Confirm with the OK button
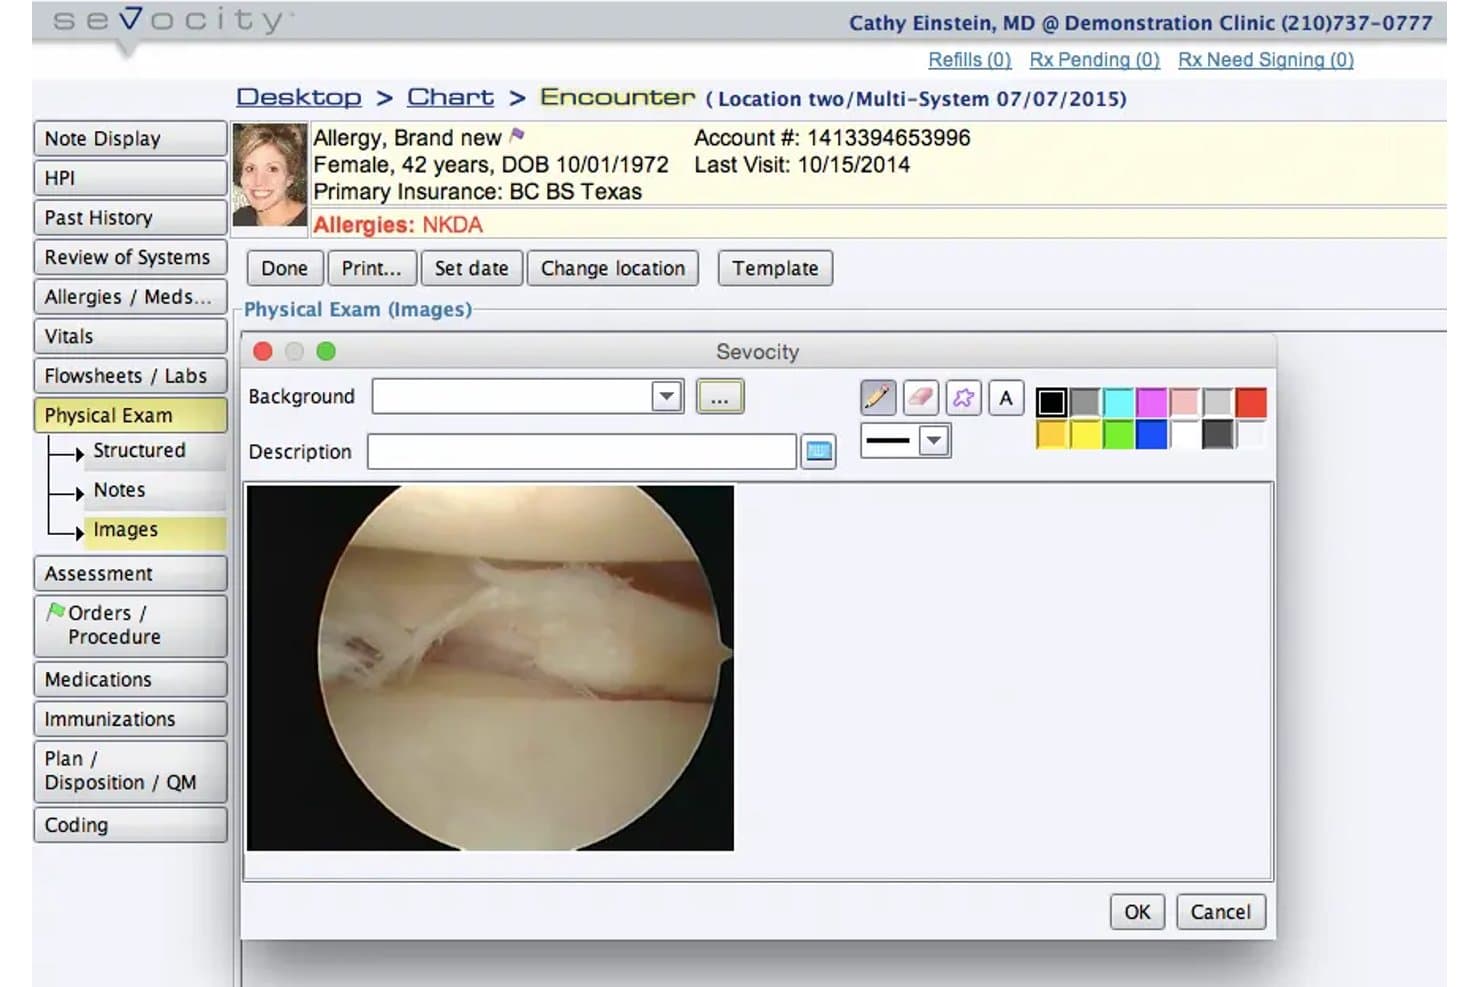This screenshot has height=987, width=1480. coord(1137,912)
